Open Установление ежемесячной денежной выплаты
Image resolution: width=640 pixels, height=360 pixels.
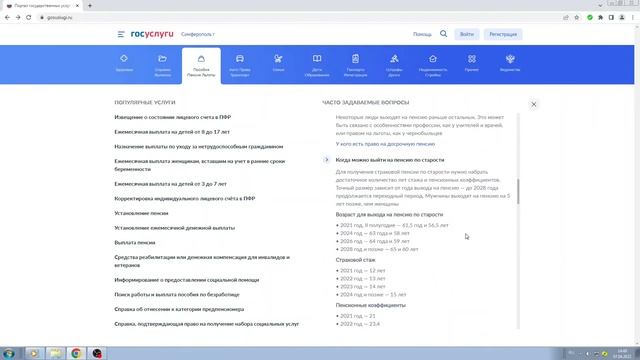click(x=175, y=228)
